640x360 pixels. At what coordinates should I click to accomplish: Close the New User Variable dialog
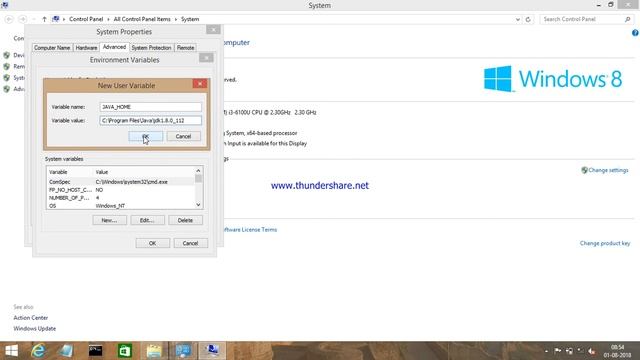[x=200, y=84]
